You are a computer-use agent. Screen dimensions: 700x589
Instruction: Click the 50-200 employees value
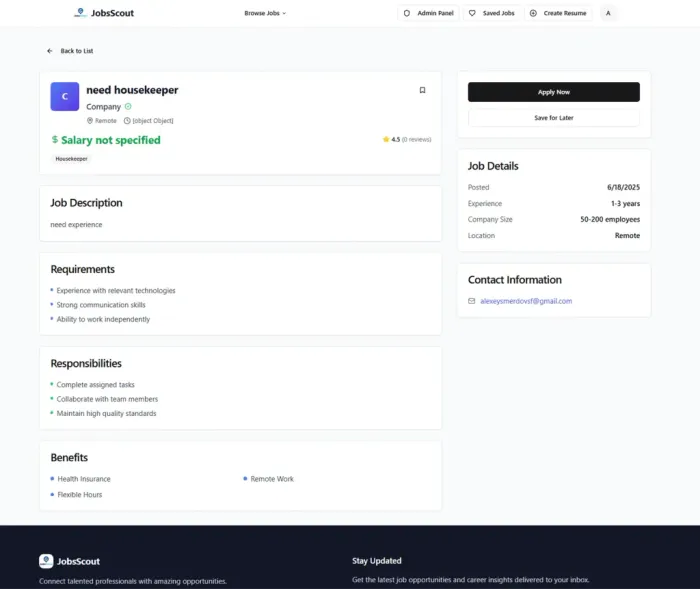click(x=610, y=219)
